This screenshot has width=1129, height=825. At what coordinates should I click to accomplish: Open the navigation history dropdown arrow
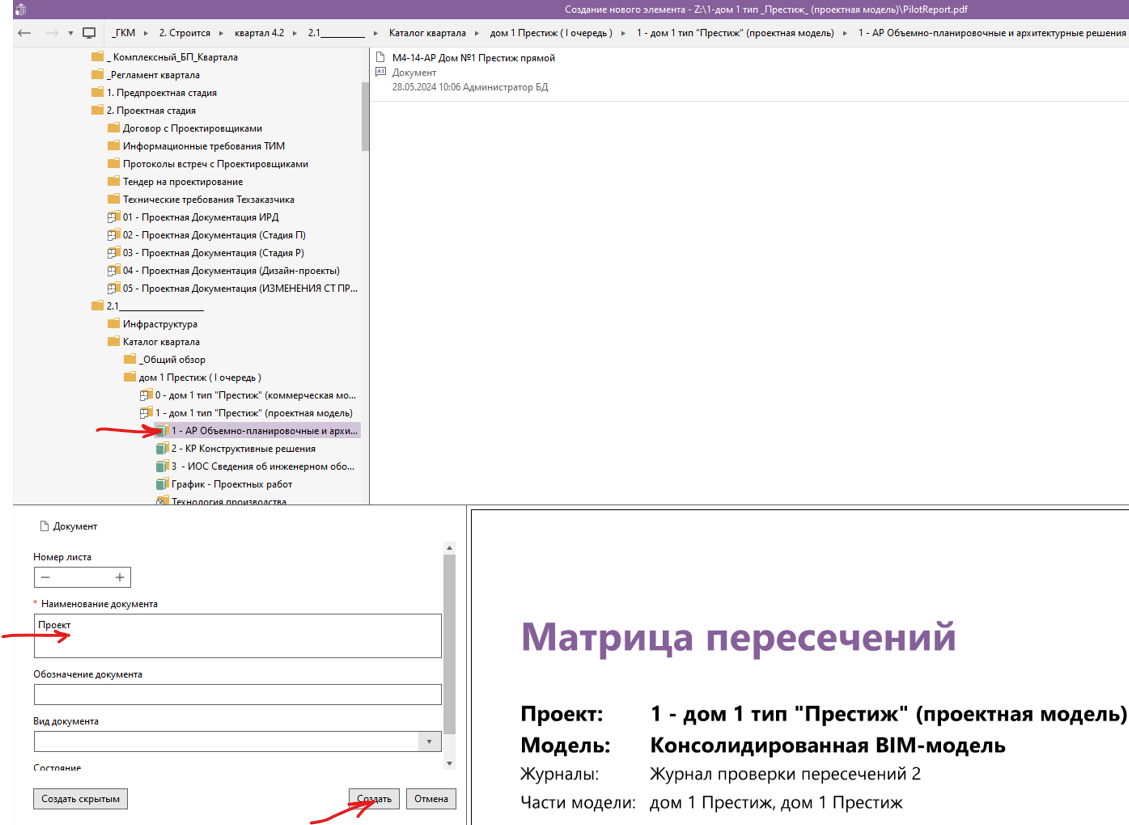click(x=71, y=33)
